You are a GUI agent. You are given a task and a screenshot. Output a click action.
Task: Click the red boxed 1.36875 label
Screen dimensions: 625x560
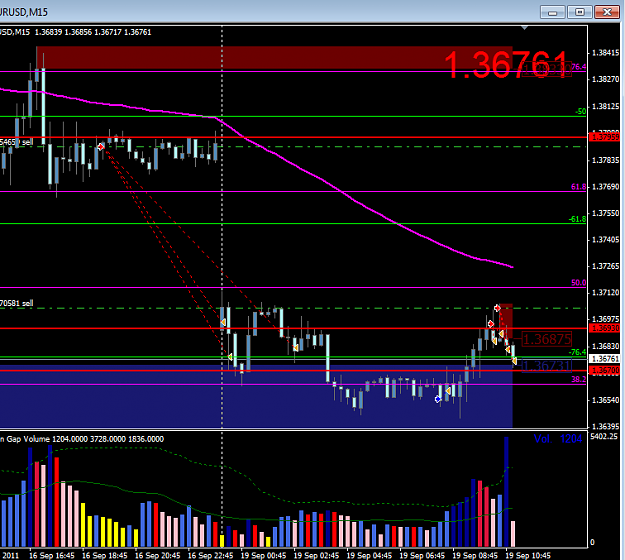[x=547, y=340]
